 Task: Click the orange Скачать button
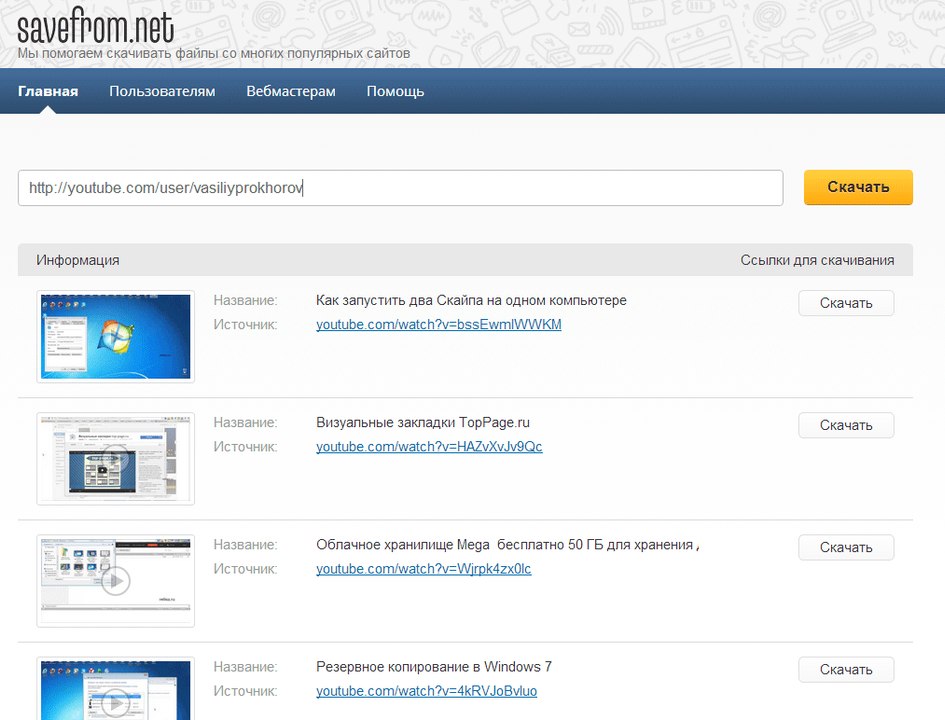(x=858, y=187)
